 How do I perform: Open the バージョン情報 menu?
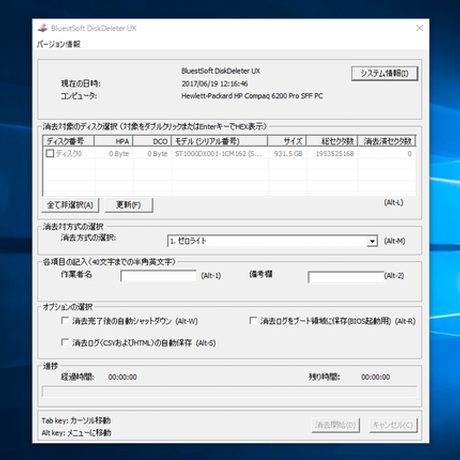58,44
